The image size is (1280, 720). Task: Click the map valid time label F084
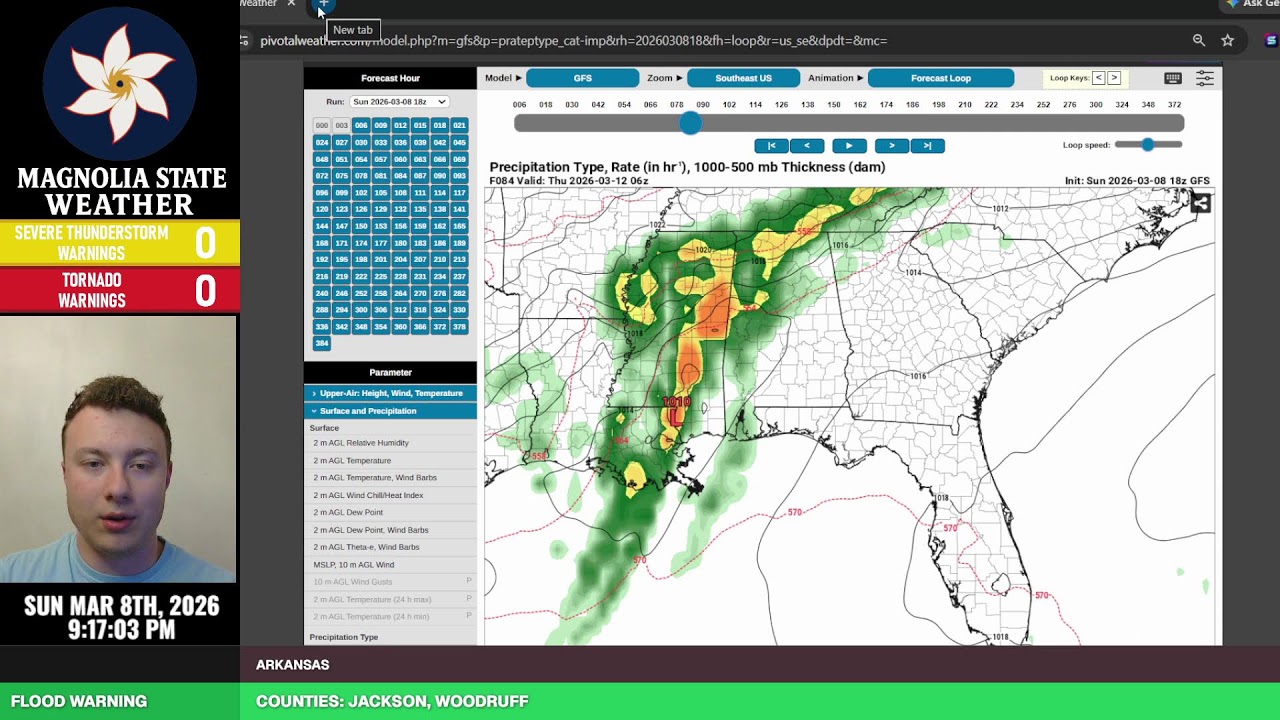tap(569, 181)
